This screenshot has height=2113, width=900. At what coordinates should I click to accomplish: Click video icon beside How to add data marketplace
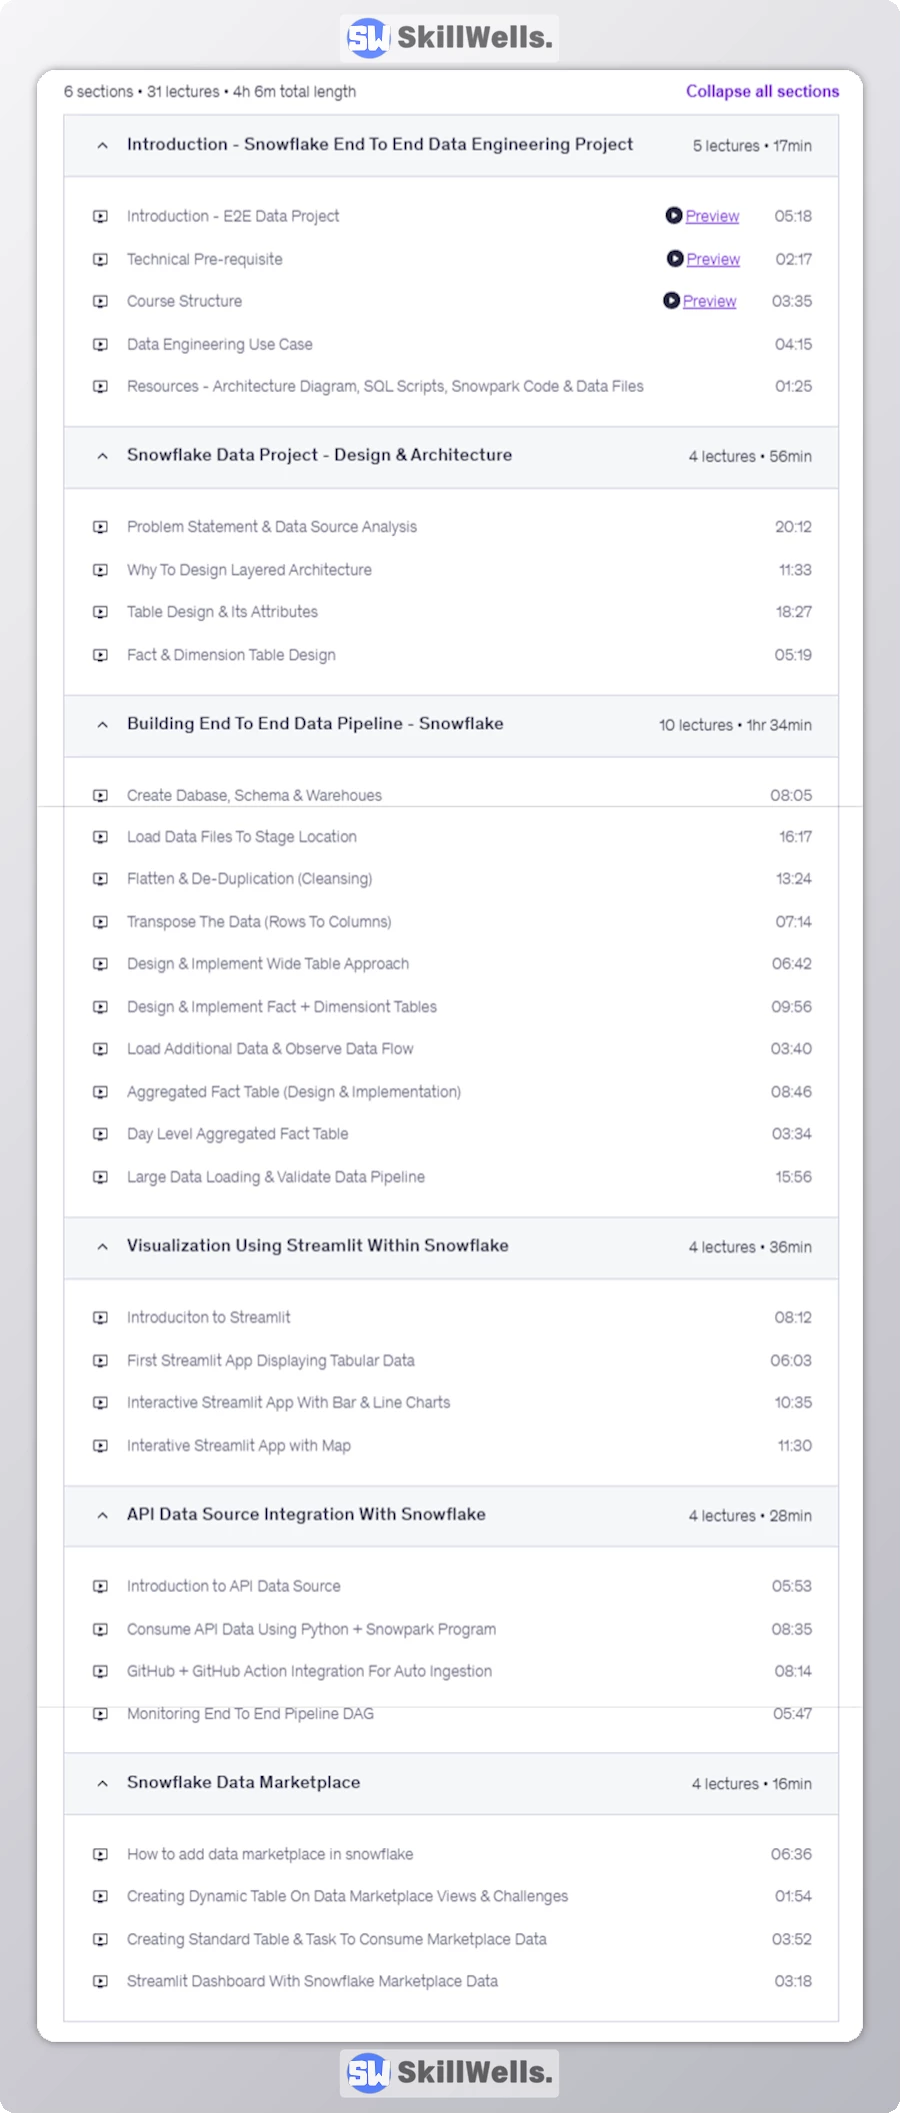tap(100, 1854)
